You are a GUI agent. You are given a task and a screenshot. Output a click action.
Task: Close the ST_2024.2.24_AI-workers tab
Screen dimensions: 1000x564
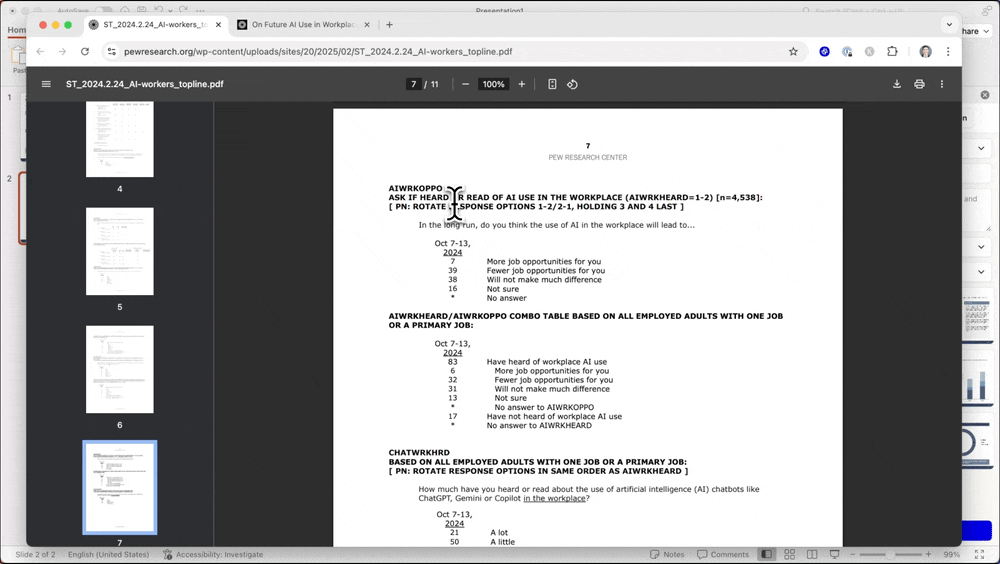pyautogui.click(x=218, y=25)
